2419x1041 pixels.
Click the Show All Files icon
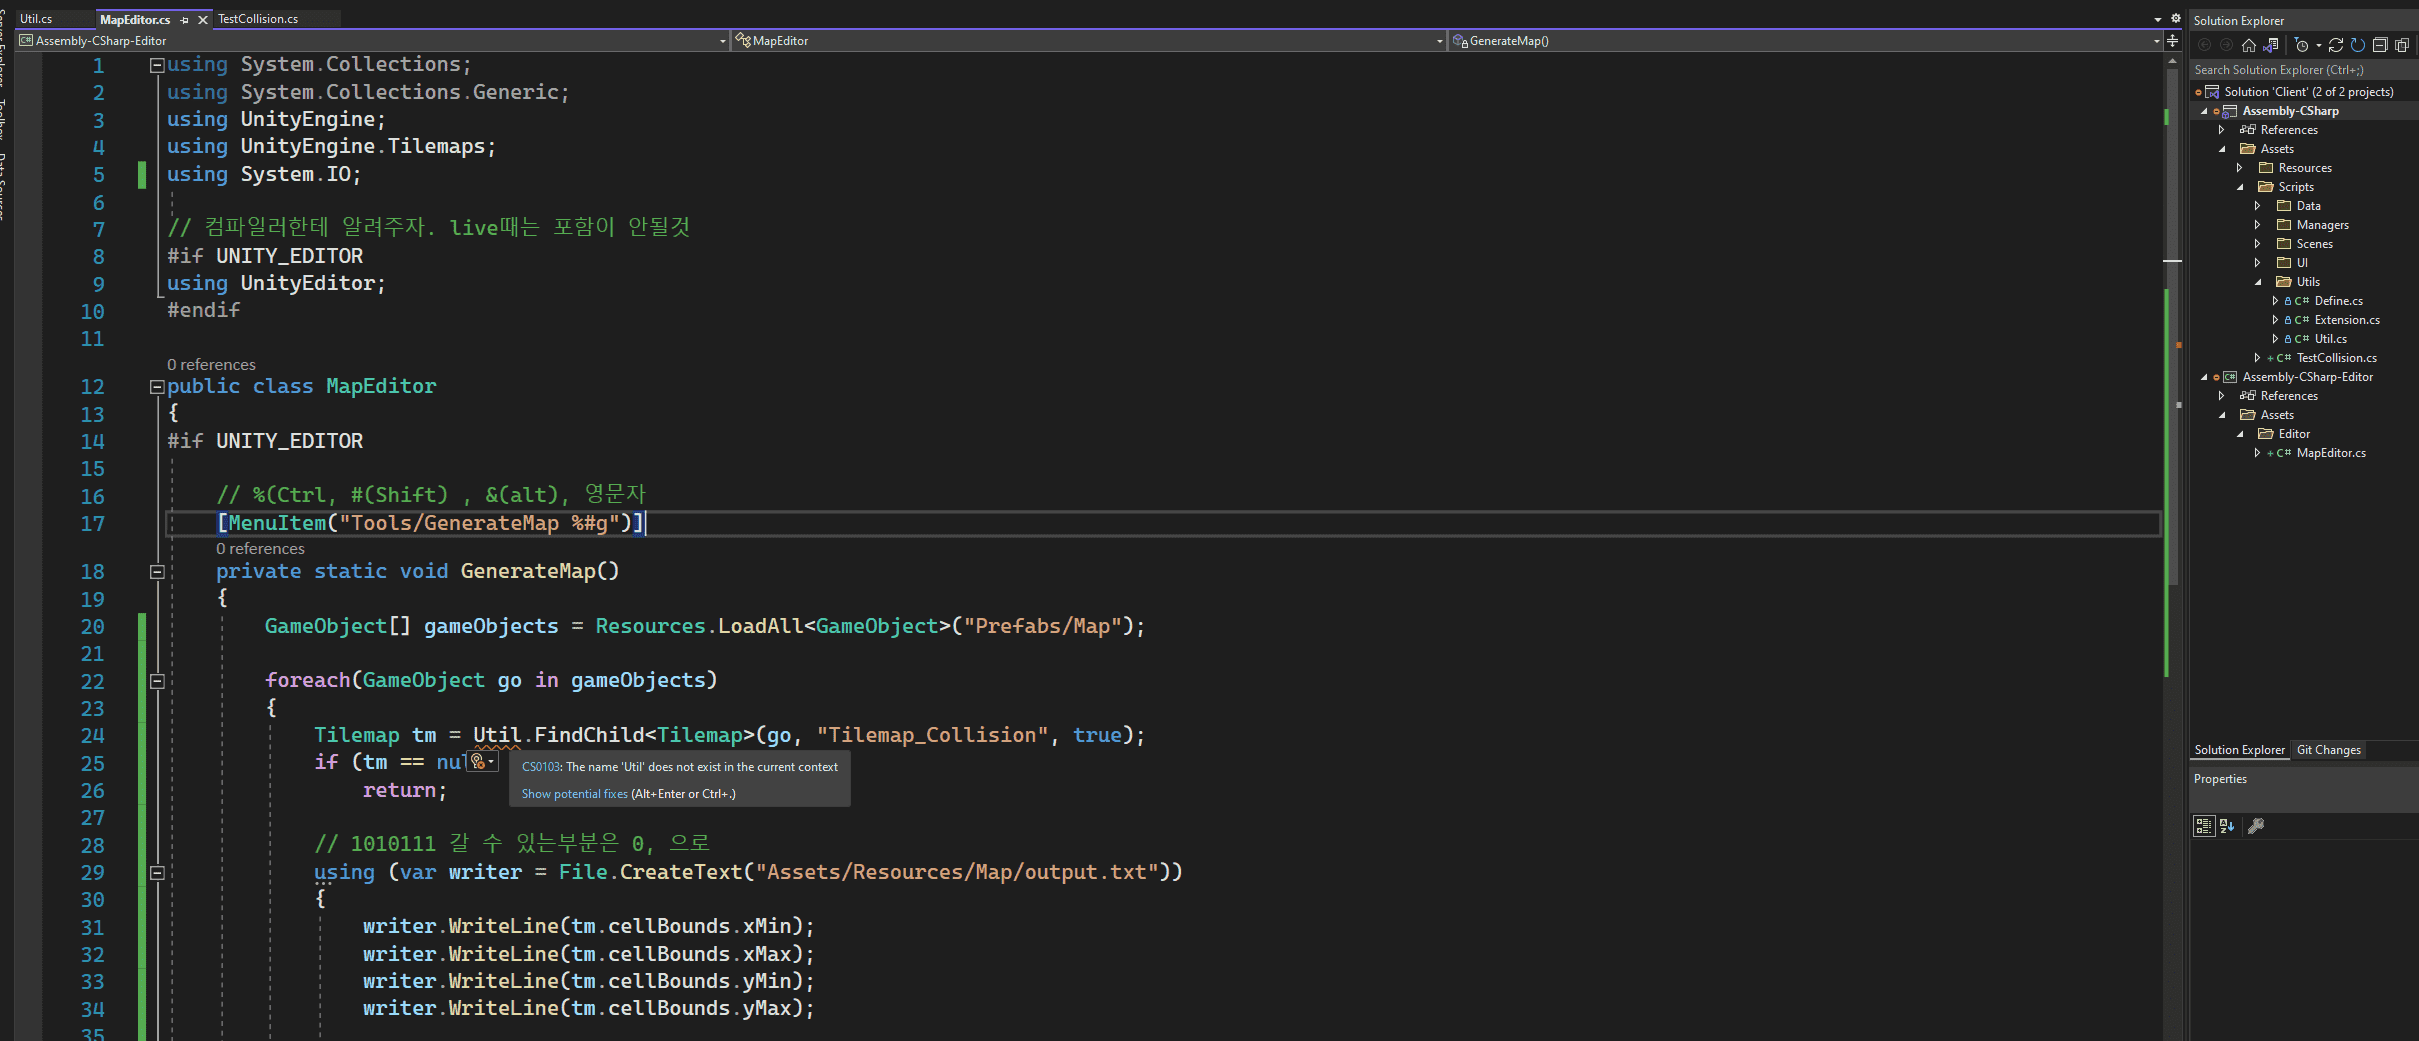pos(2402,45)
